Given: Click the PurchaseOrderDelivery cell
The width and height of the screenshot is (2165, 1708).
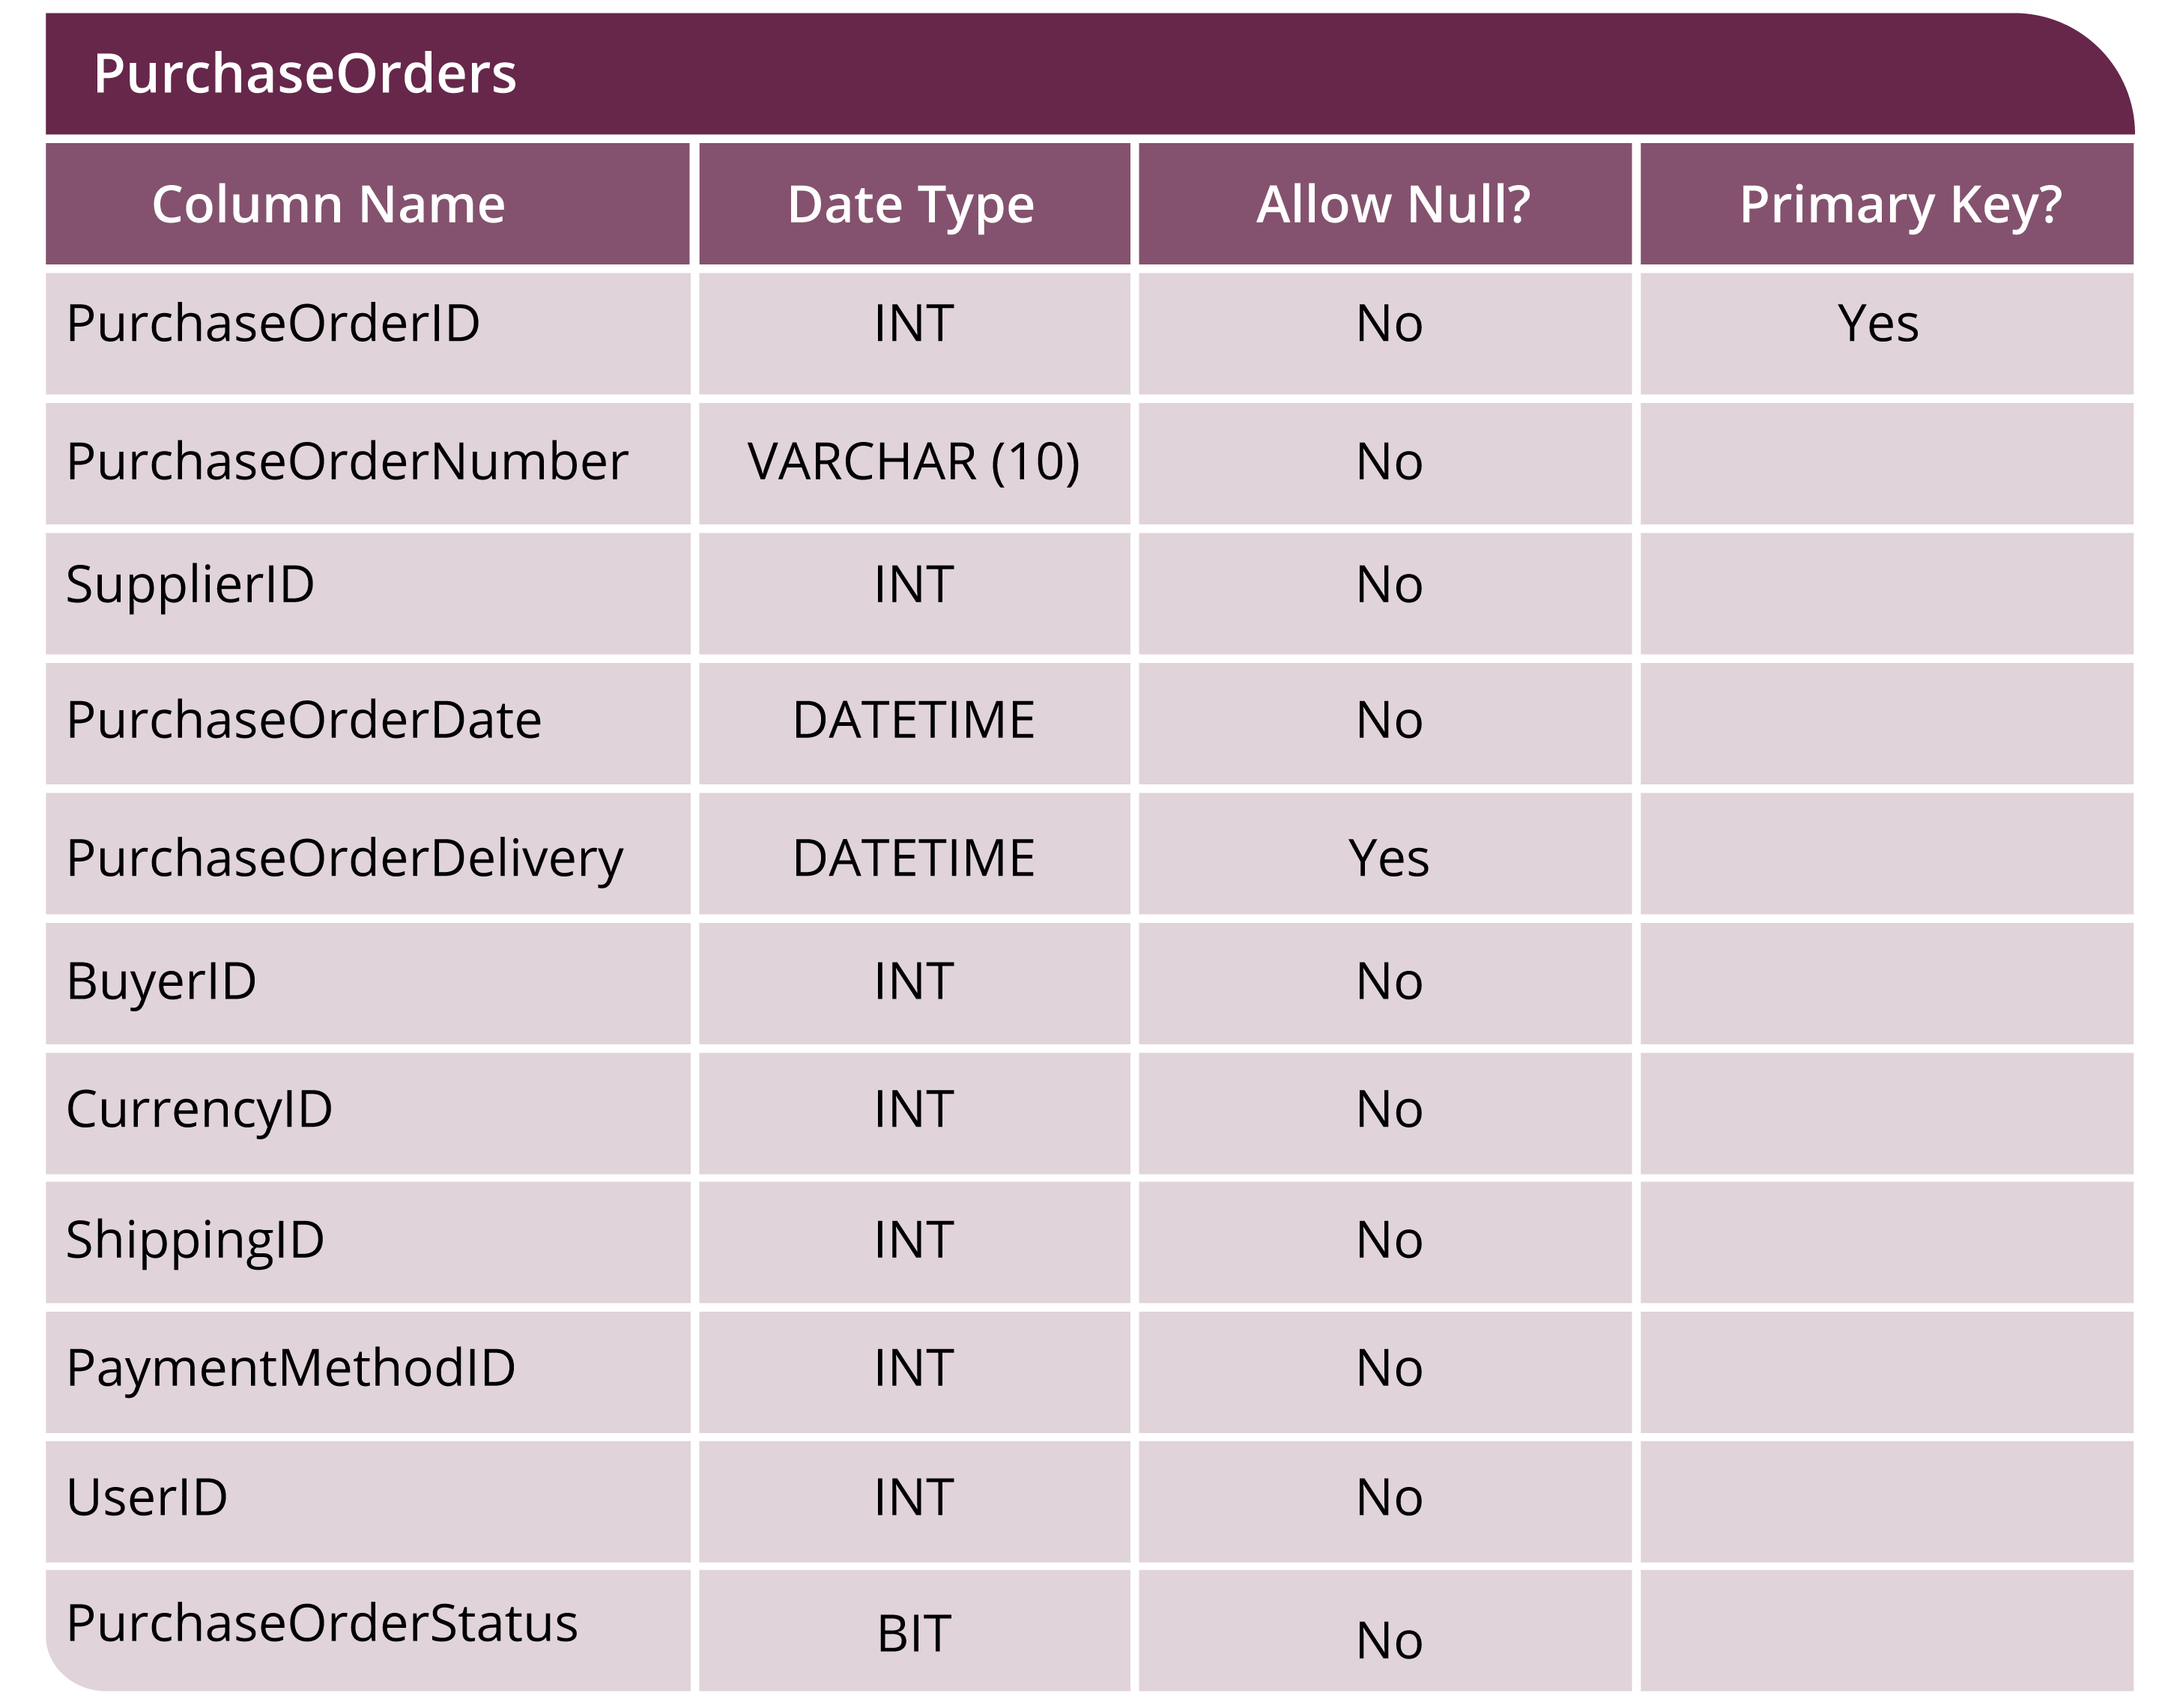Looking at the screenshot, I should (x=367, y=854).
